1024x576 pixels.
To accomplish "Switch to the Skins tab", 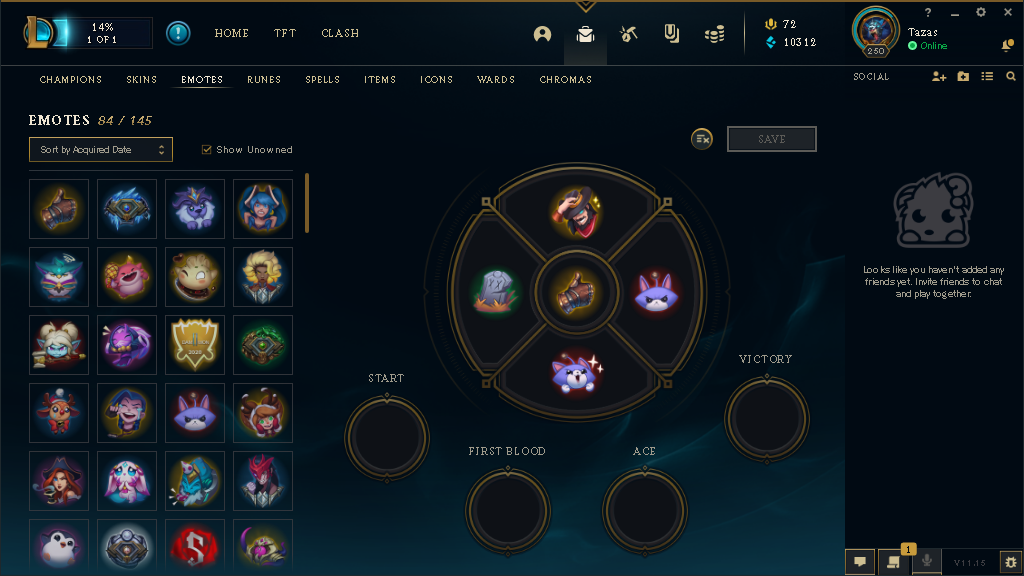I will 141,80.
